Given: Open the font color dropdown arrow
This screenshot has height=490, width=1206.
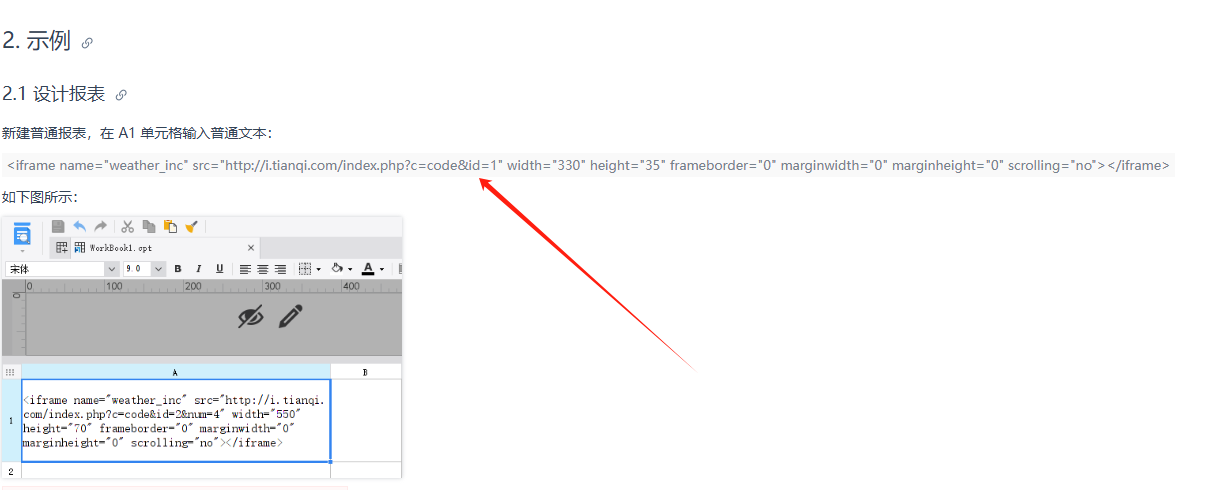Looking at the screenshot, I should point(381,269).
